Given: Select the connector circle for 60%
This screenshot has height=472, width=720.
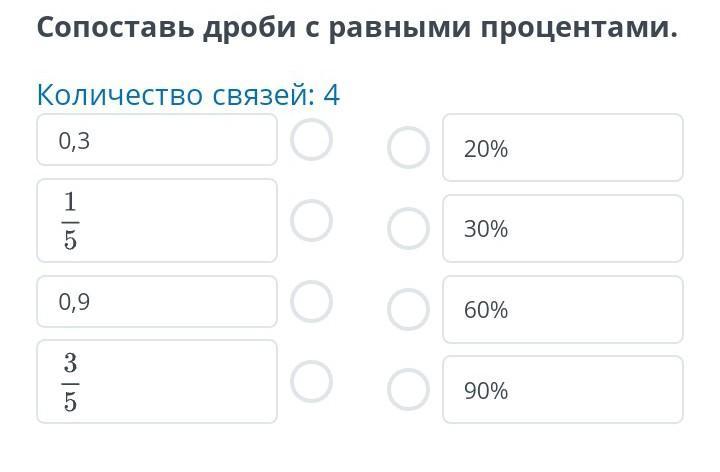Looking at the screenshot, I should pos(408,309).
